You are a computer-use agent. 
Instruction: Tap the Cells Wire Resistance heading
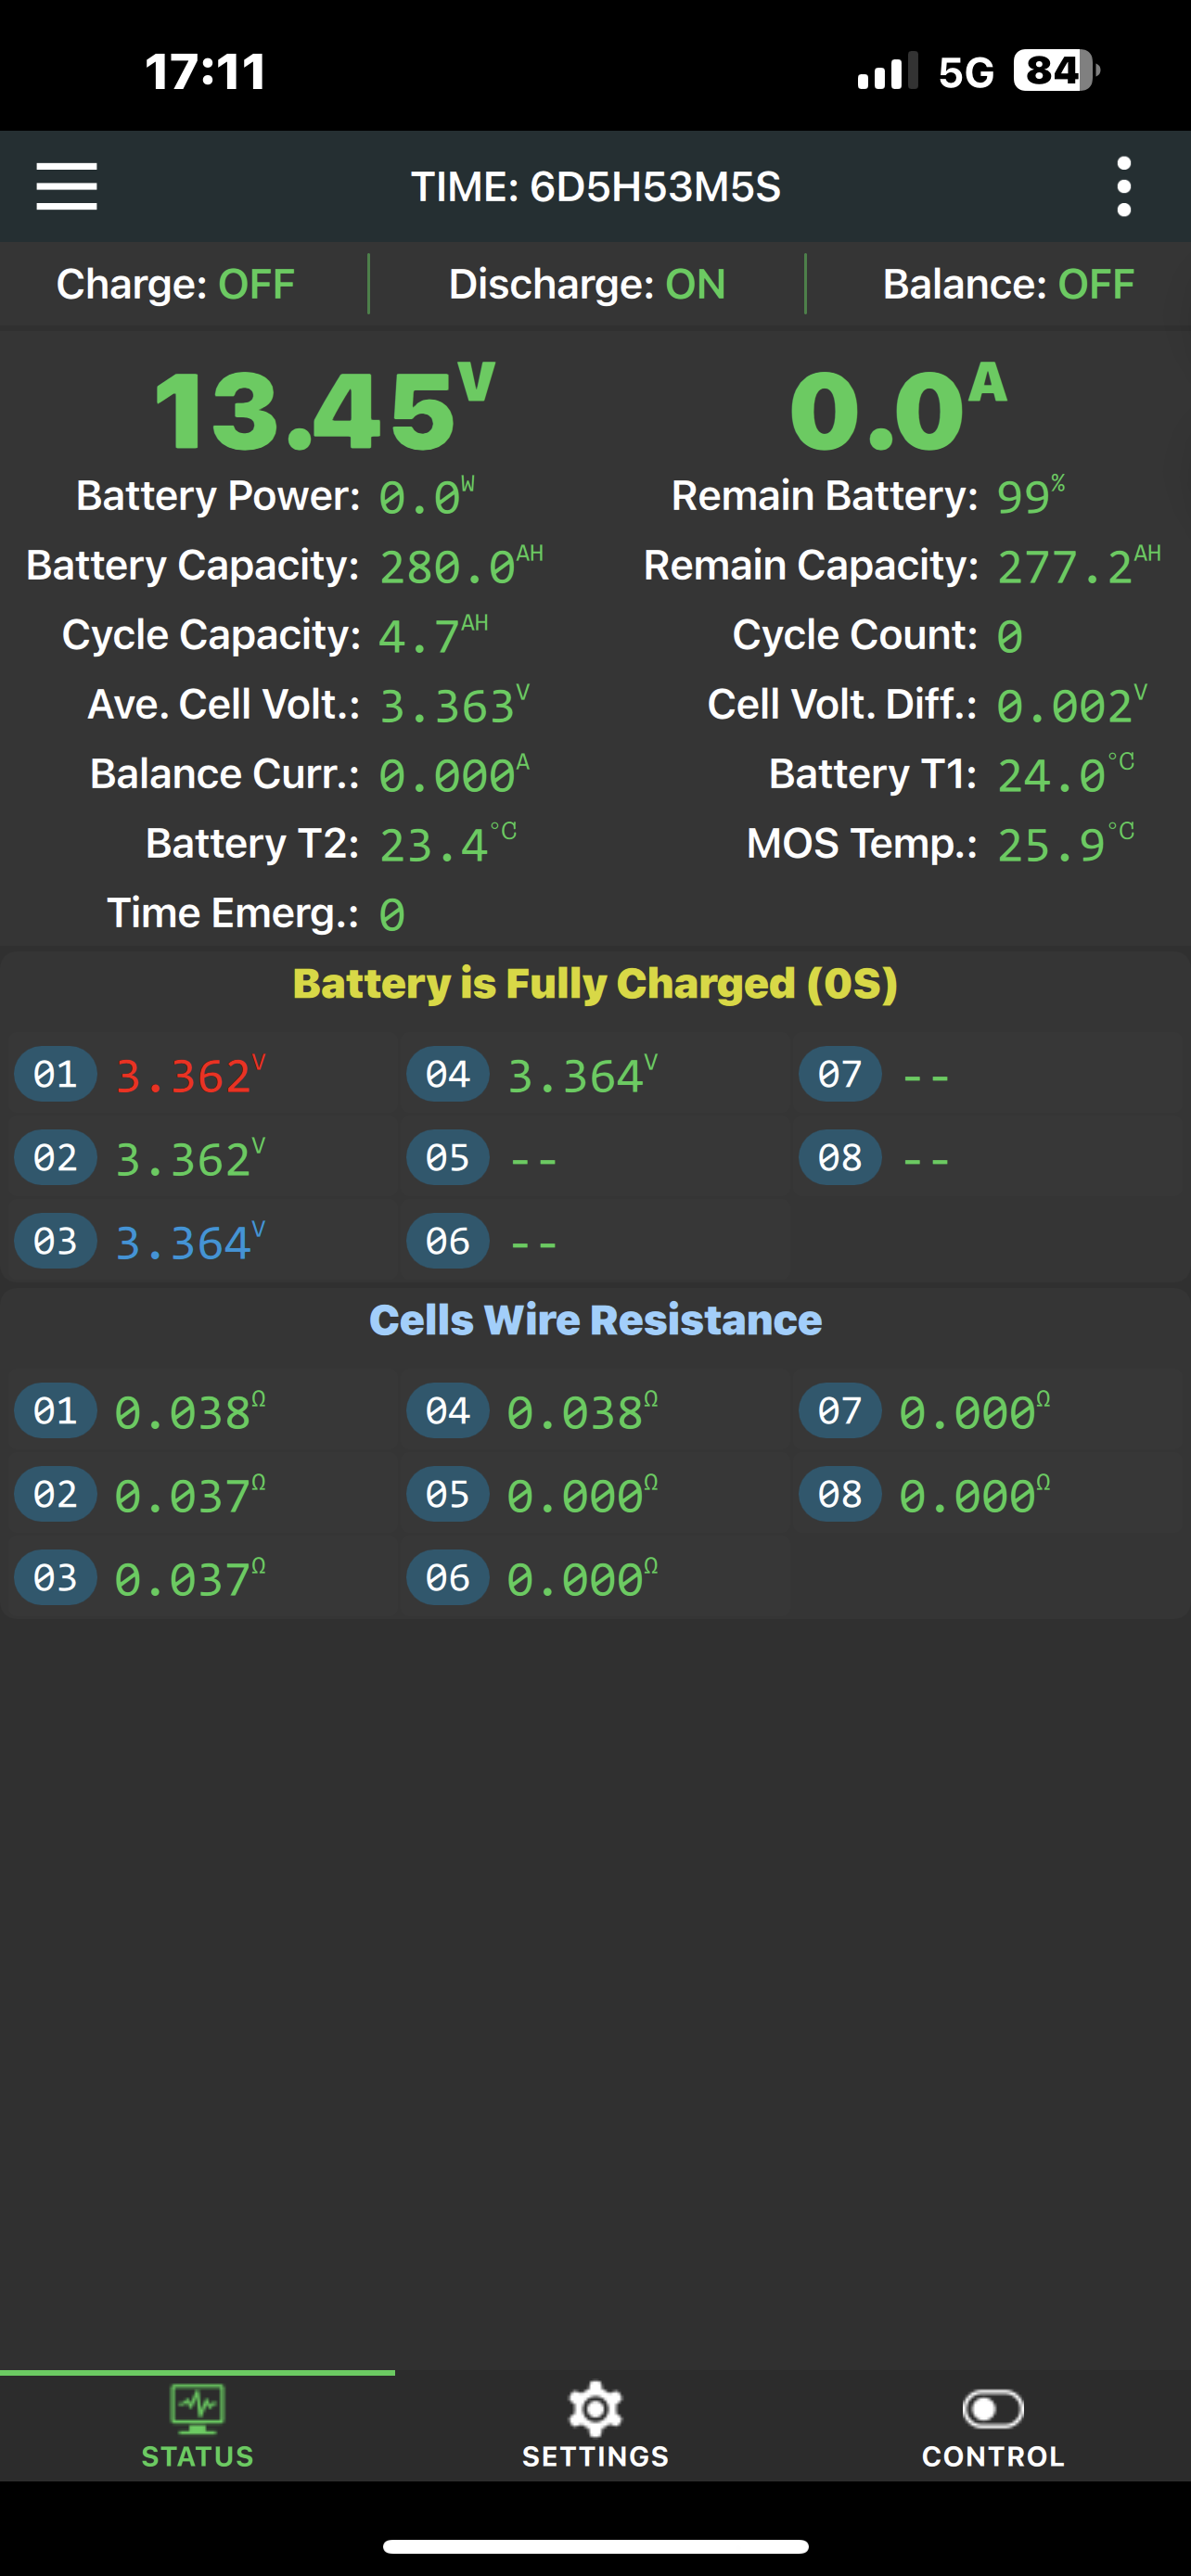[595, 1320]
